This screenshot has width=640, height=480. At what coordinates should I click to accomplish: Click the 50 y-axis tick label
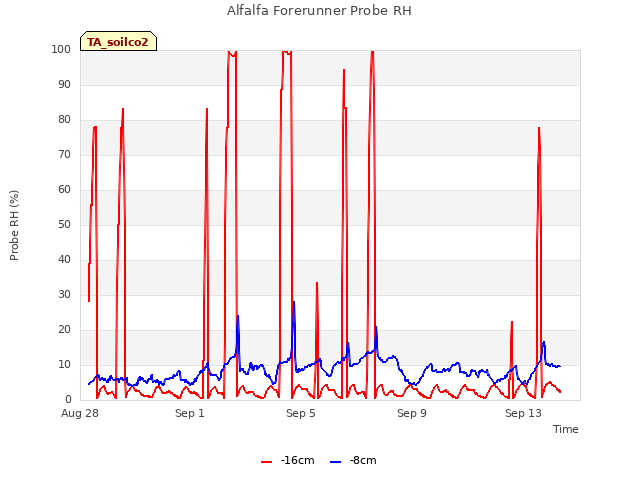click(64, 224)
